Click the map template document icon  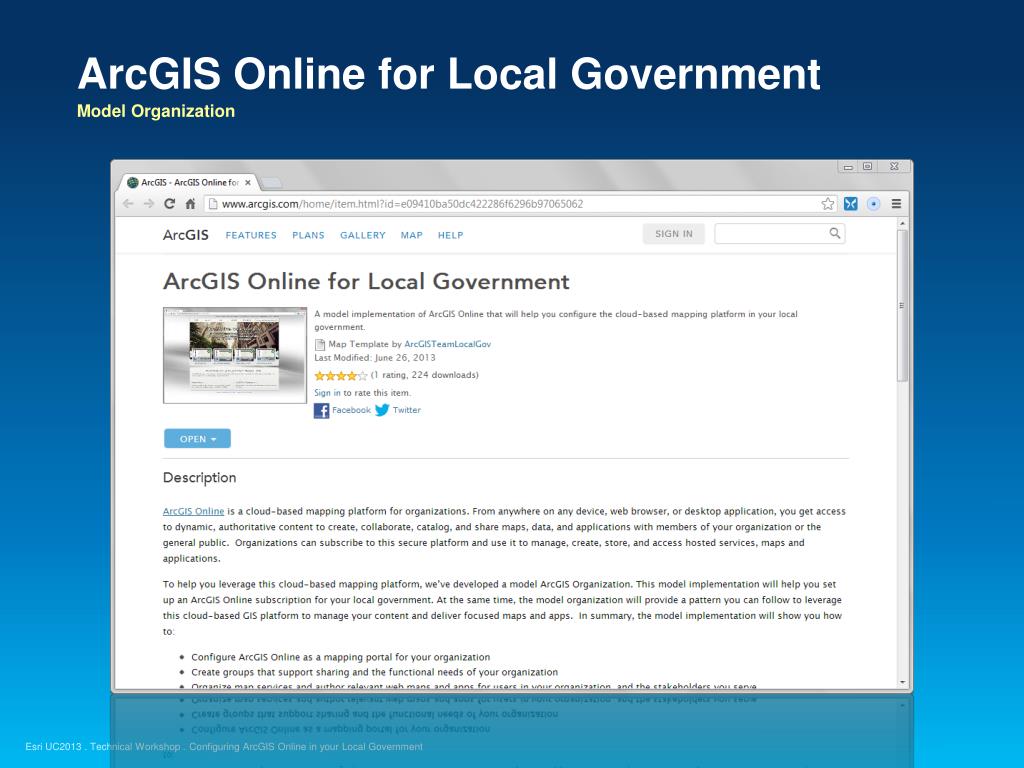click(x=320, y=344)
